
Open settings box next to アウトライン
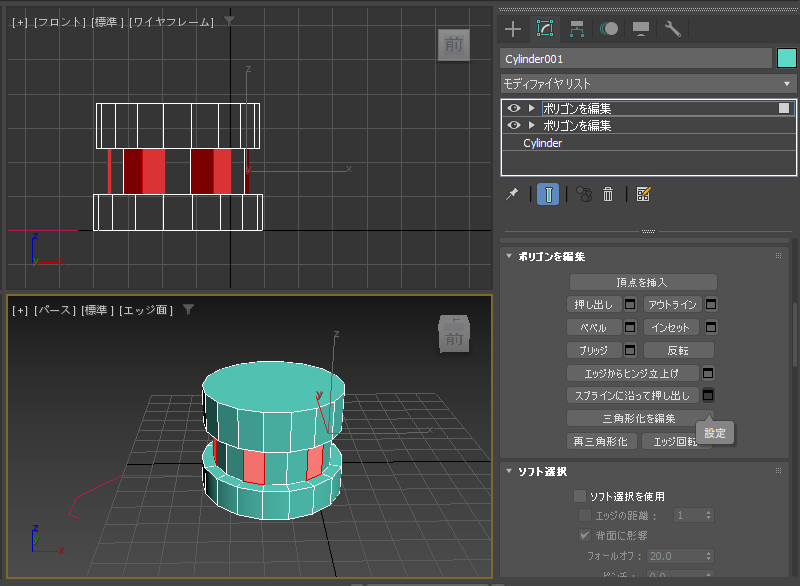tap(711, 304)
